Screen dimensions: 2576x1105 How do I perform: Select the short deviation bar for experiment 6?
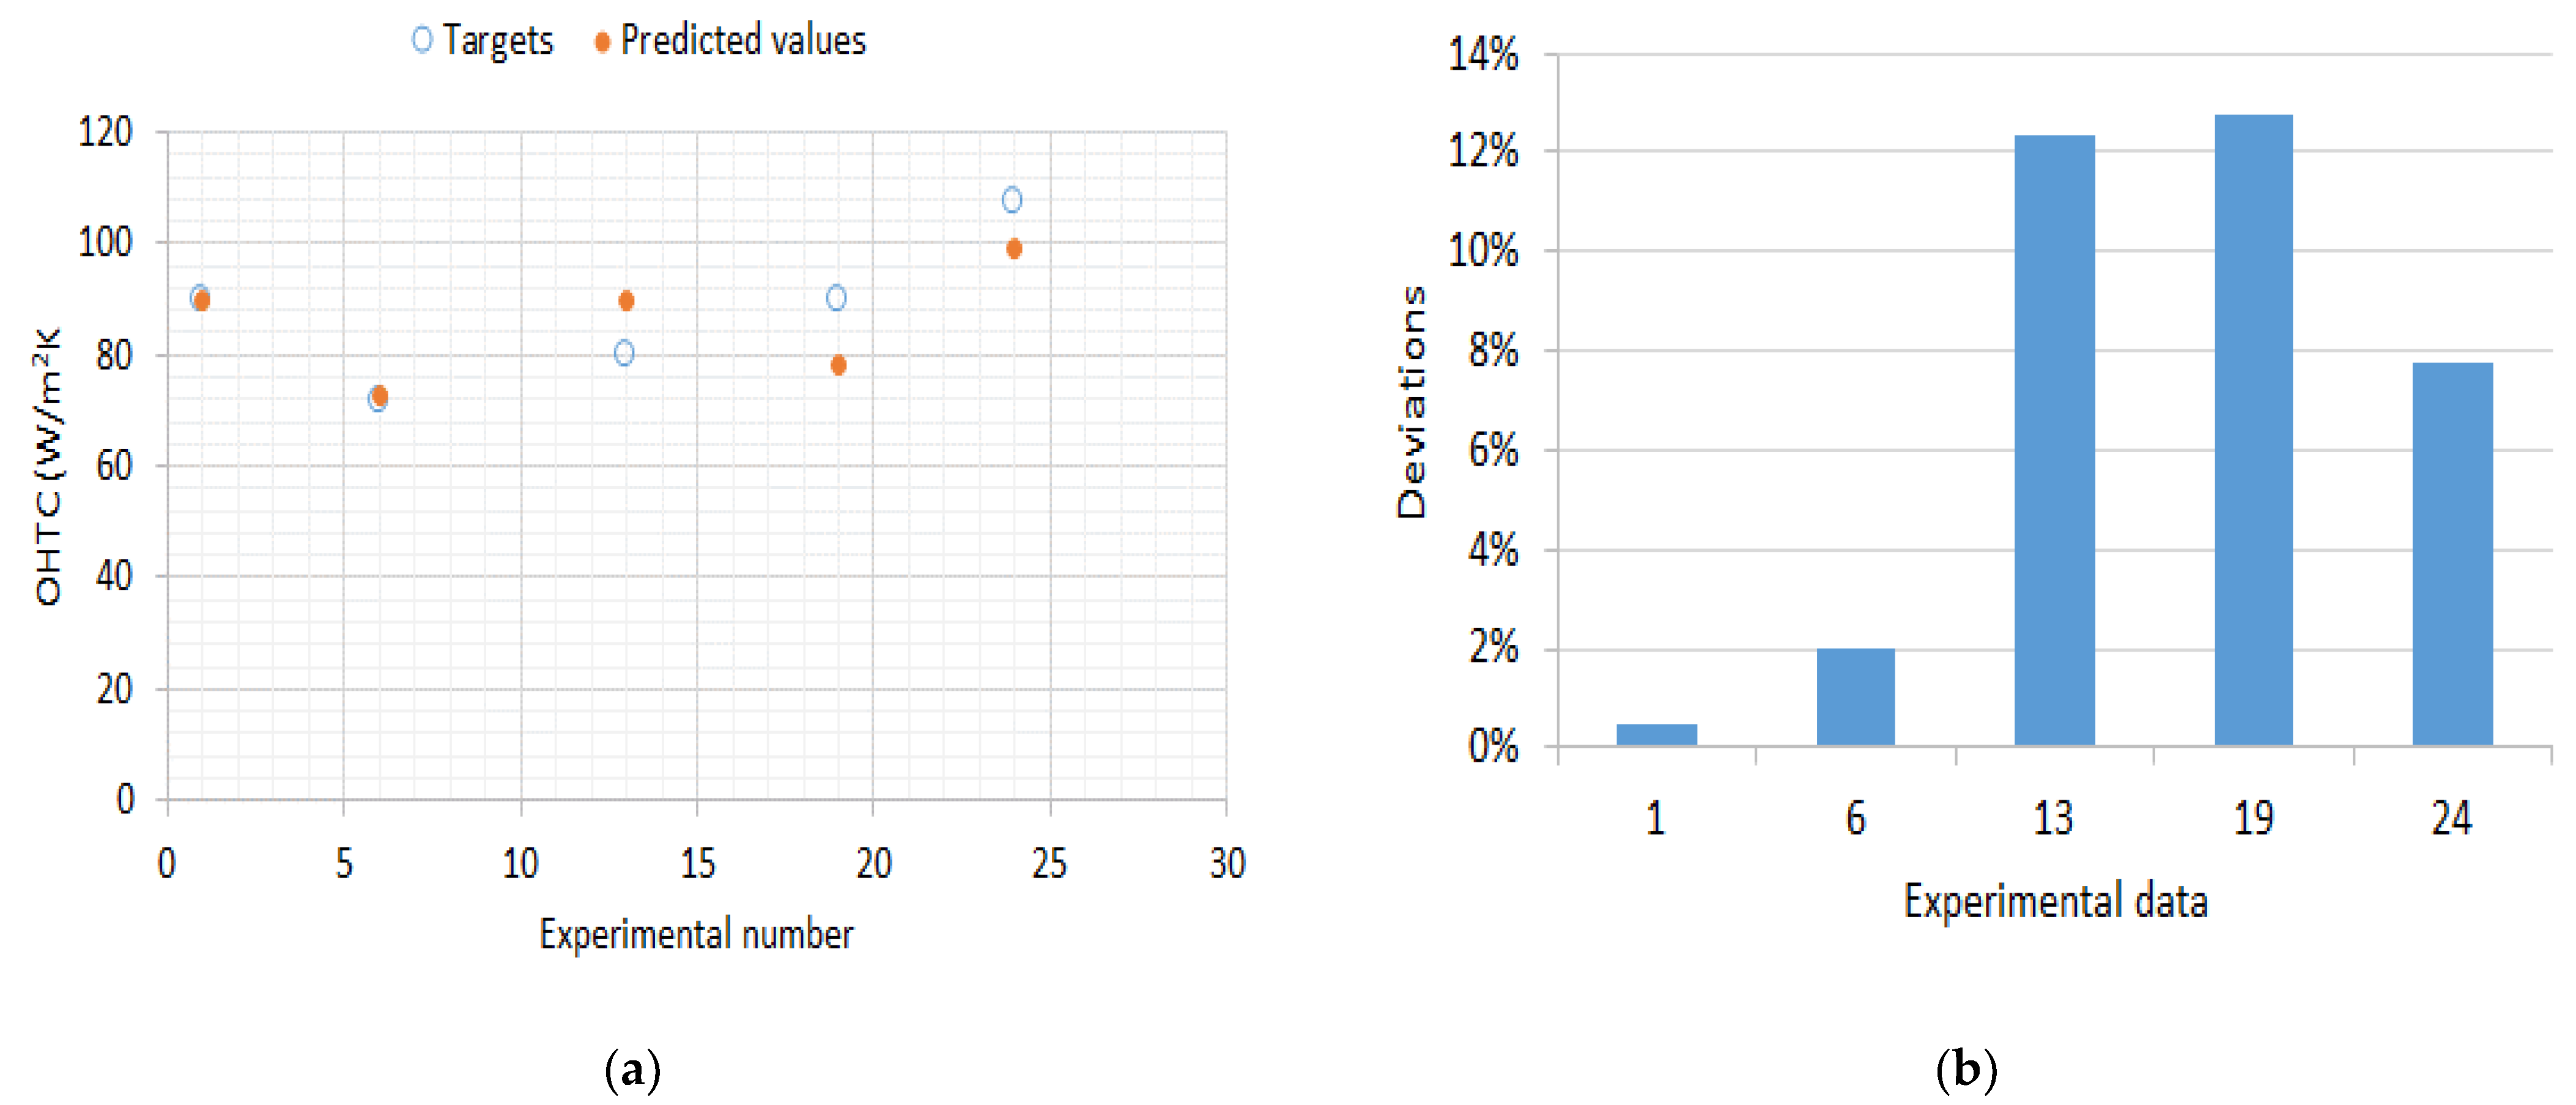[x=1855, y=696]
